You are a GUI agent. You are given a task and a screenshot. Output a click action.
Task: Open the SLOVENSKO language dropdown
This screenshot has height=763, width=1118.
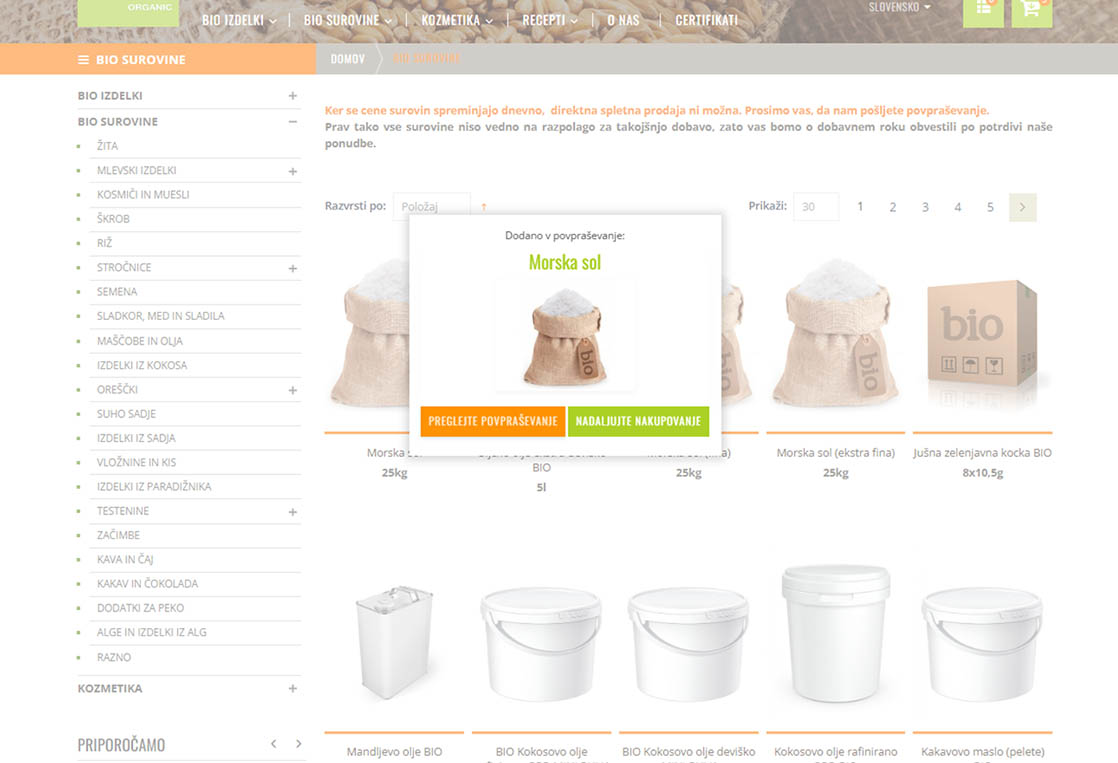point(898,7)
